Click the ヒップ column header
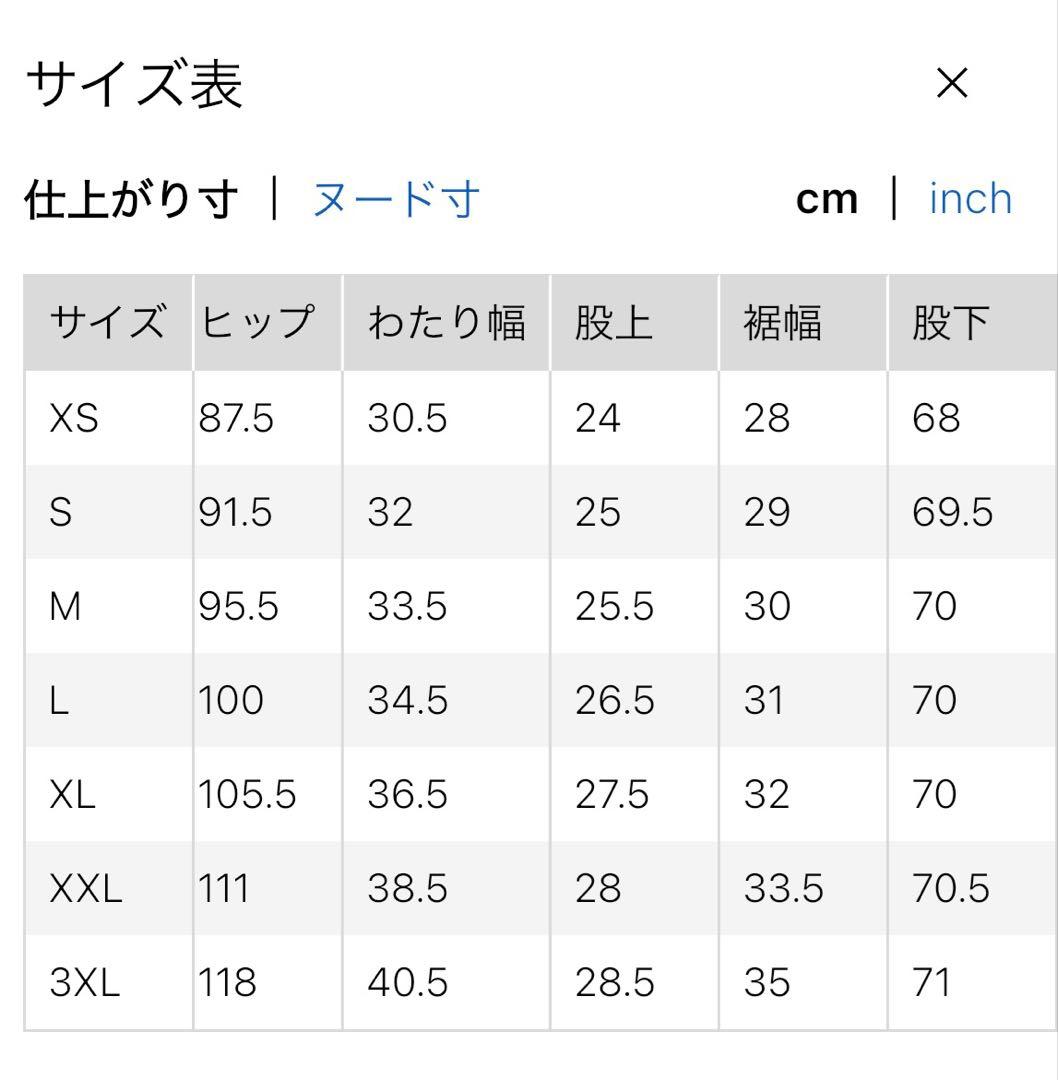The width and height of the screenshot is (1058, 1080). (x=258, y=323)
